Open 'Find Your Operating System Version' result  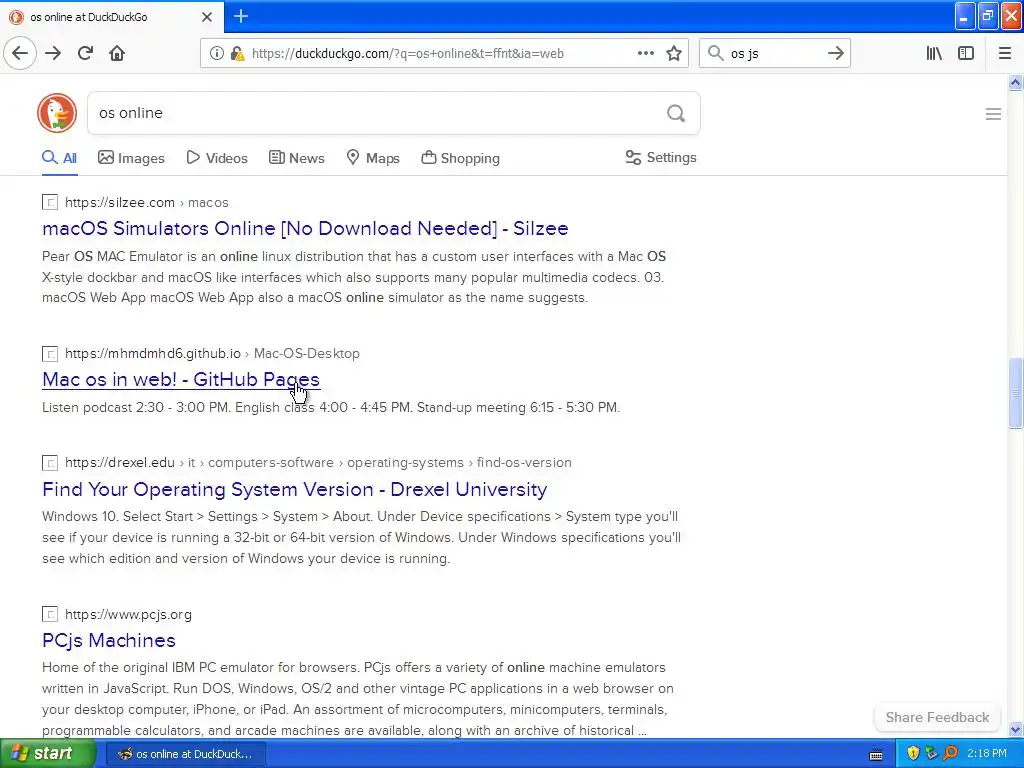(295, 489)
